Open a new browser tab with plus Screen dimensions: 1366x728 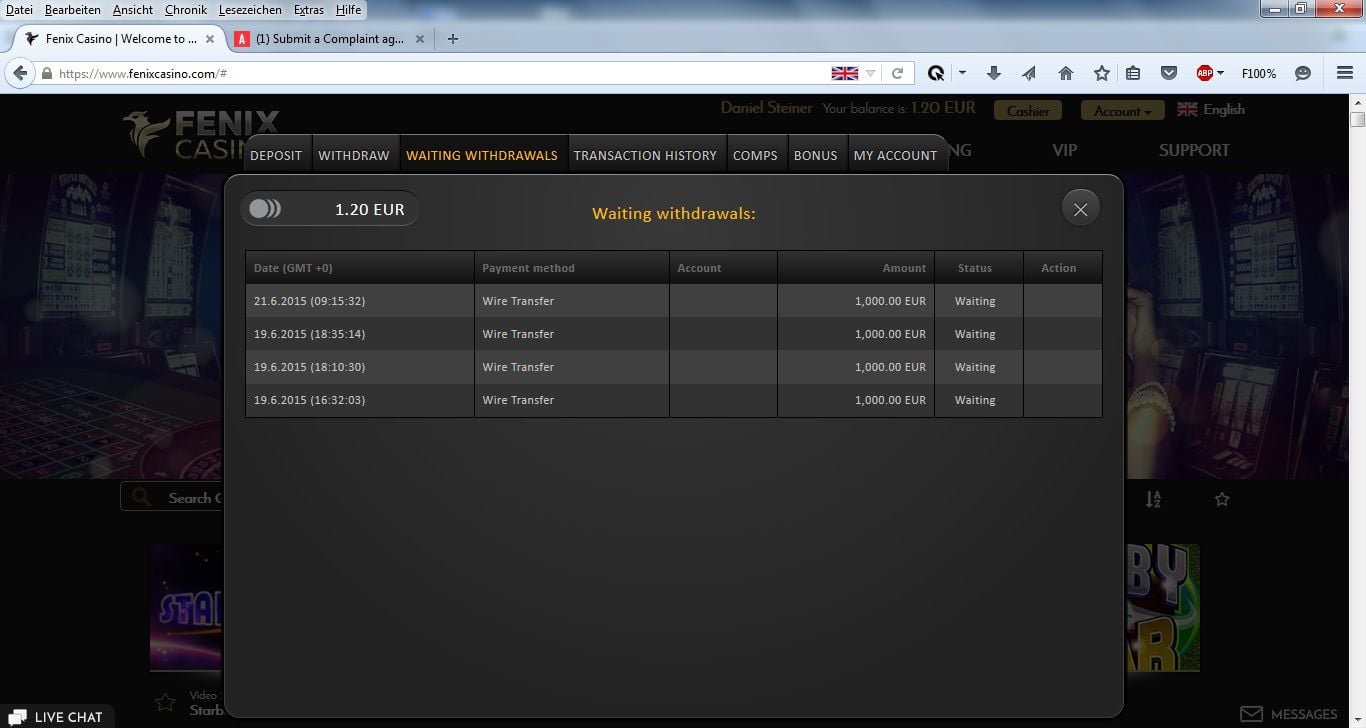[x=453, y=39]
